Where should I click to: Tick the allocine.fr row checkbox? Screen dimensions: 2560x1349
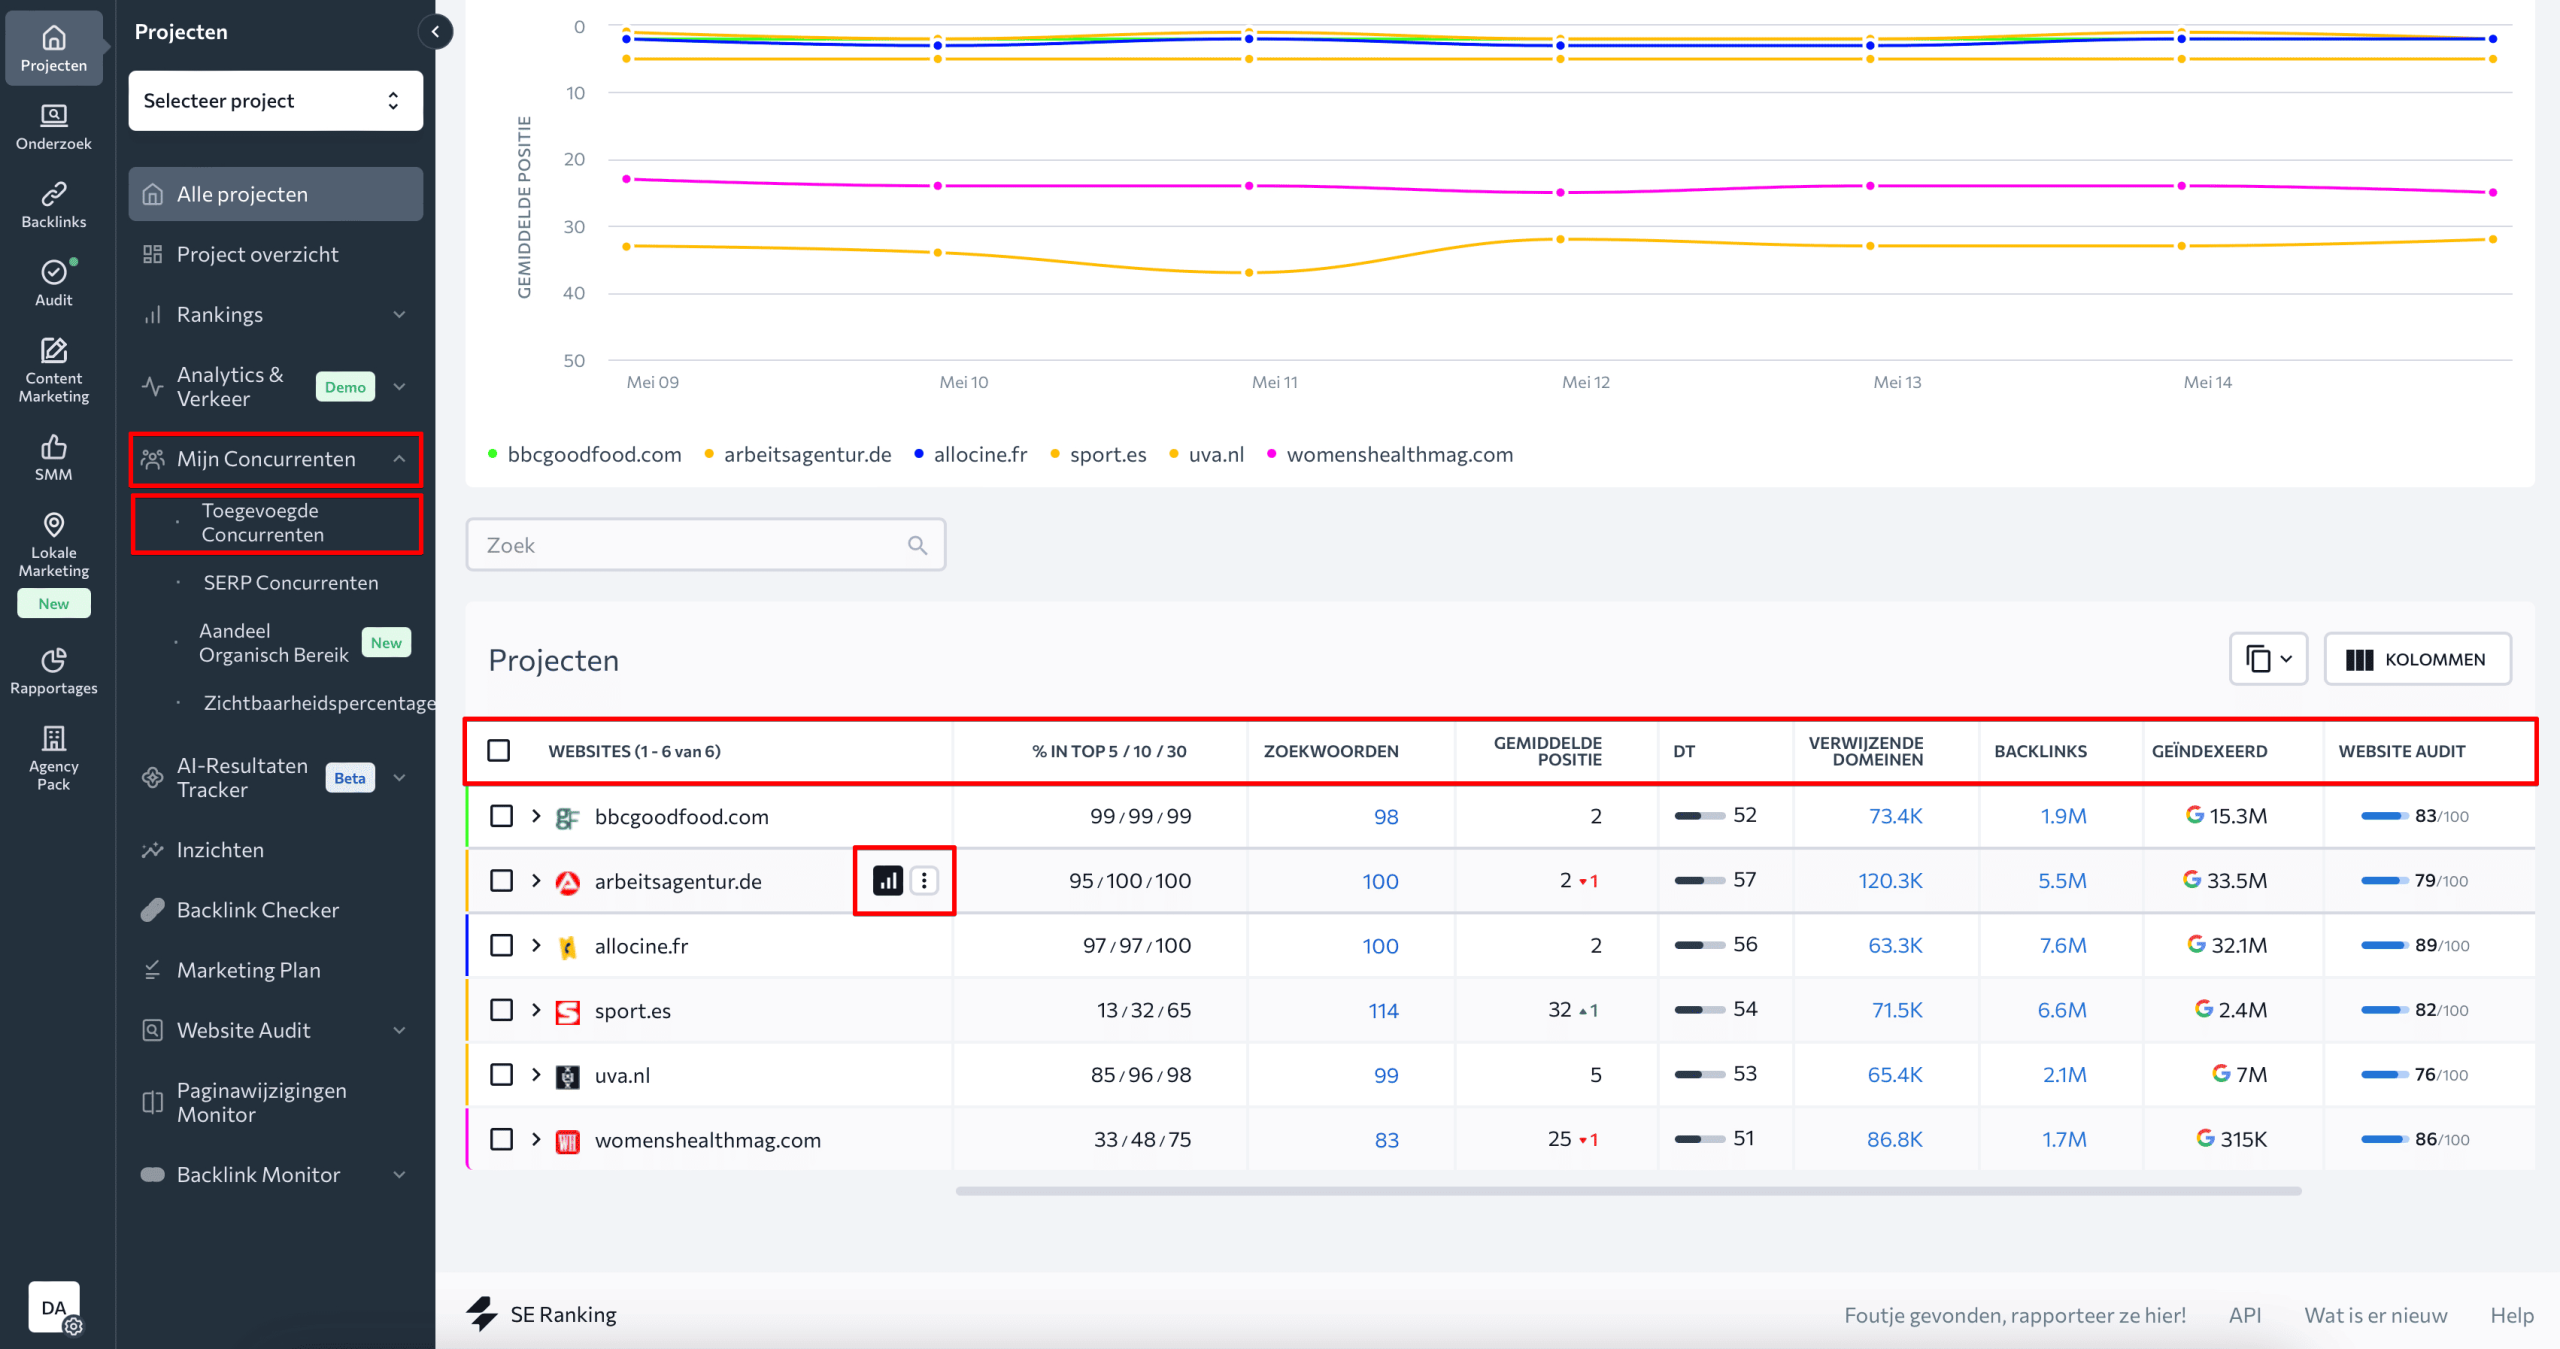point(502,945)
